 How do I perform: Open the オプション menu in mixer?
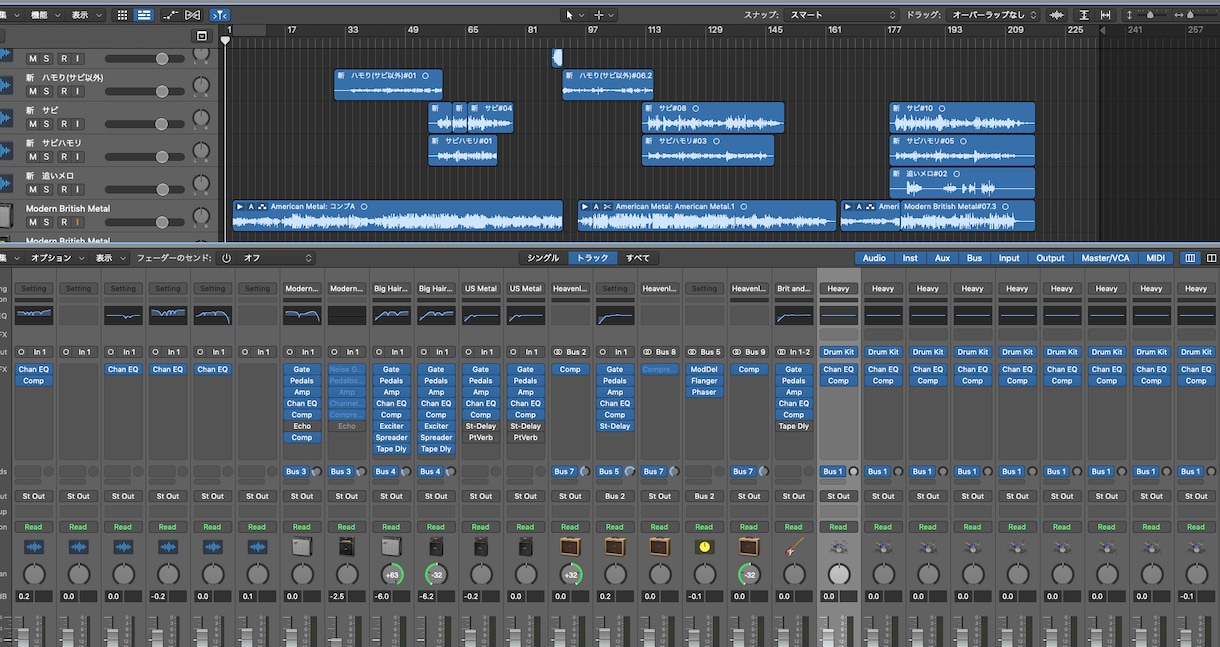[x=56, y=258]
